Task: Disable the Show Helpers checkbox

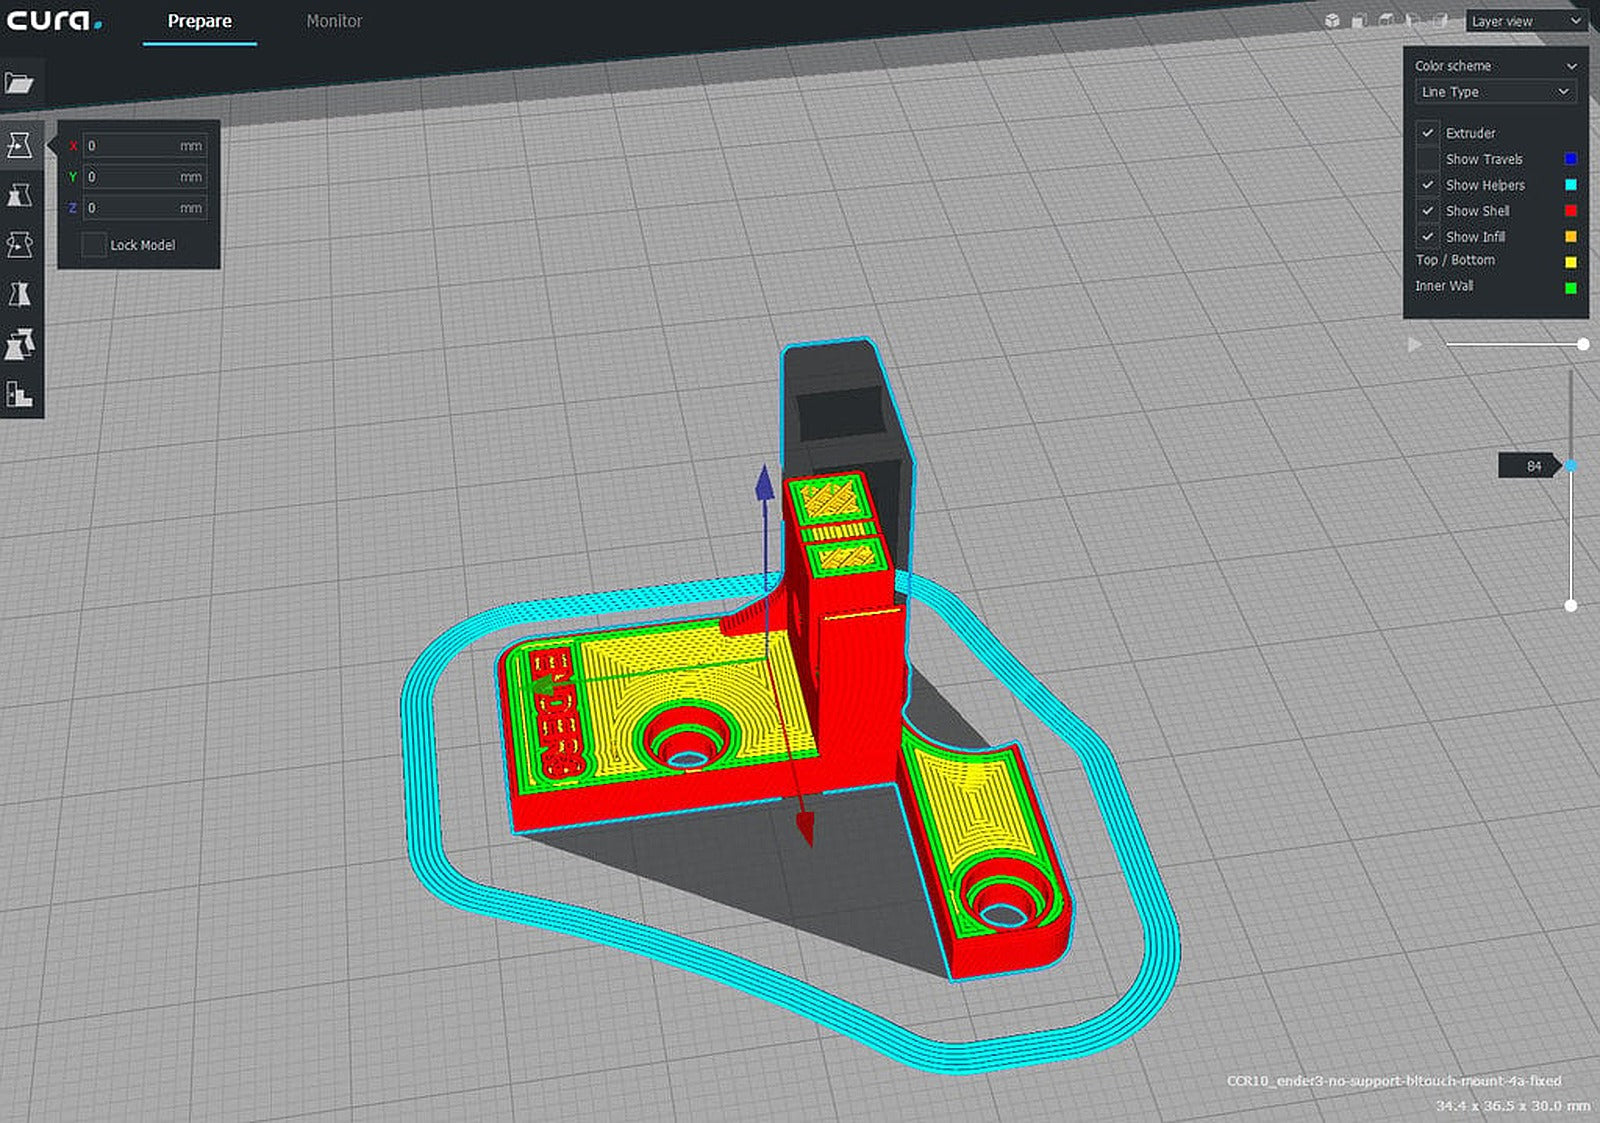Action: click(1430, 185)
